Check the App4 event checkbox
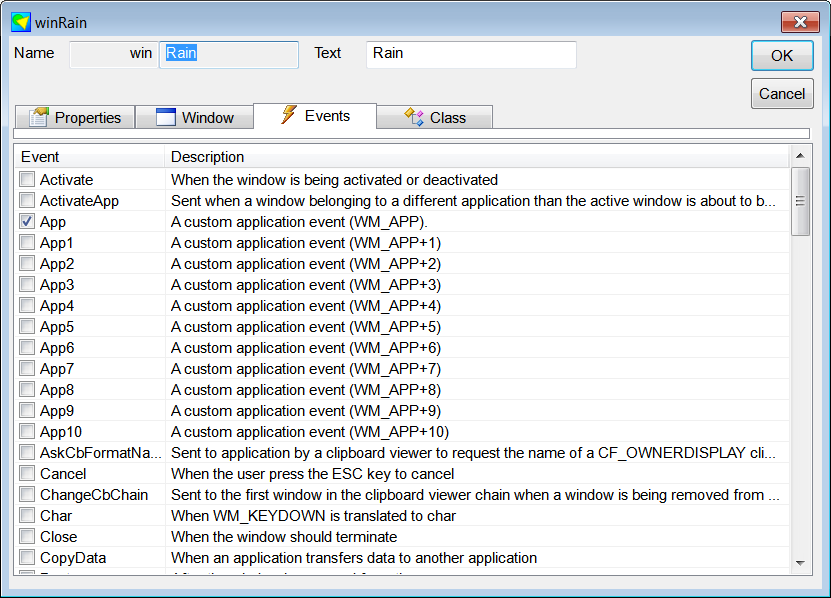 click(27, 305)
